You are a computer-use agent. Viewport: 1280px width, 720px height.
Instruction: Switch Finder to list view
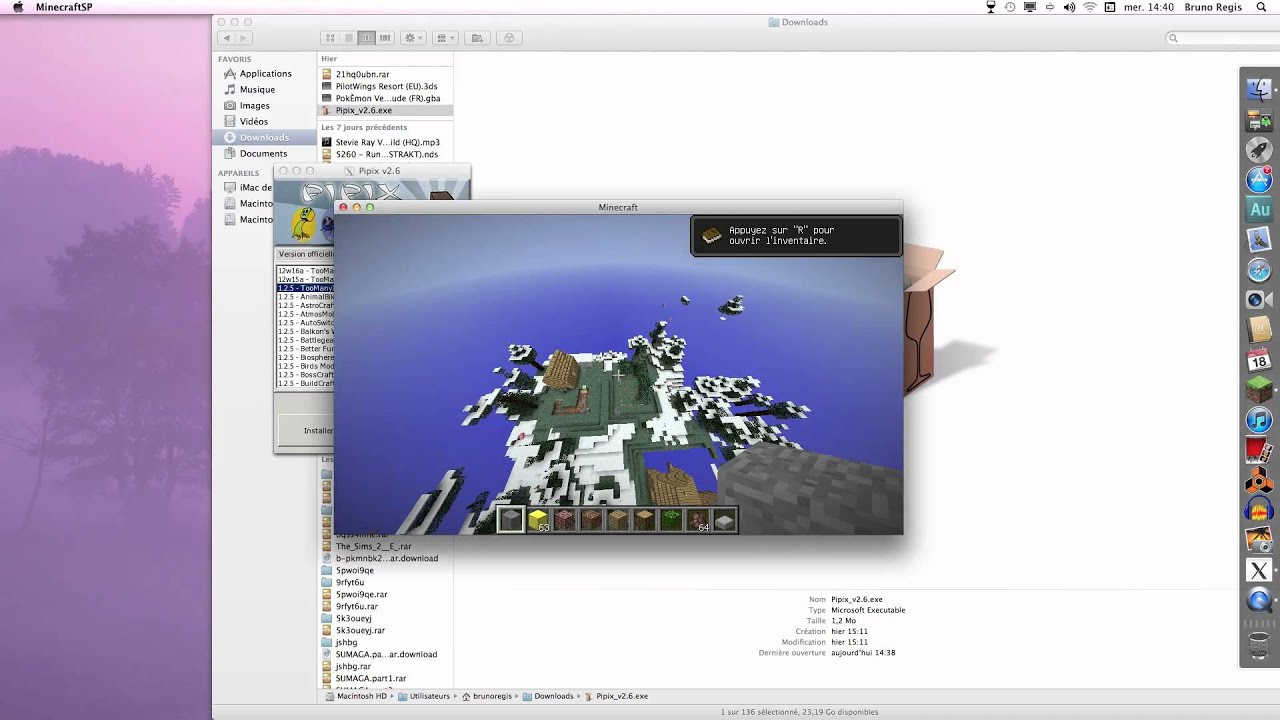[x=349, y=38]
